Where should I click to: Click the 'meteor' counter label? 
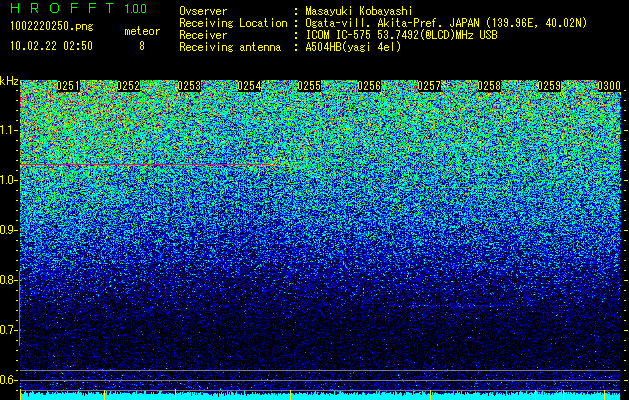click(x=142, y=31)
